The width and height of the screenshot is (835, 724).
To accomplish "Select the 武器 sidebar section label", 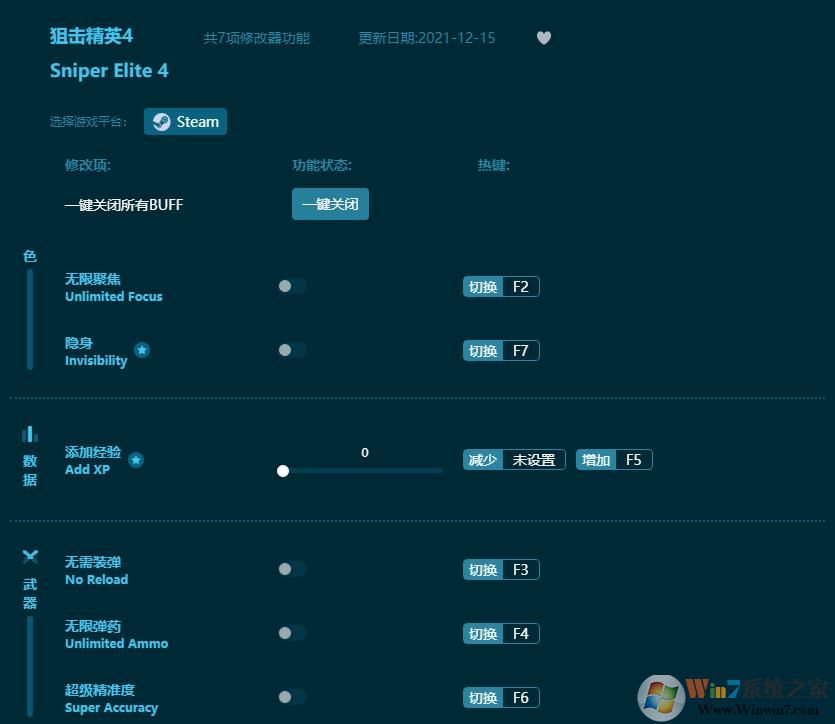I will pyautogui.click(x=30, y=592).
